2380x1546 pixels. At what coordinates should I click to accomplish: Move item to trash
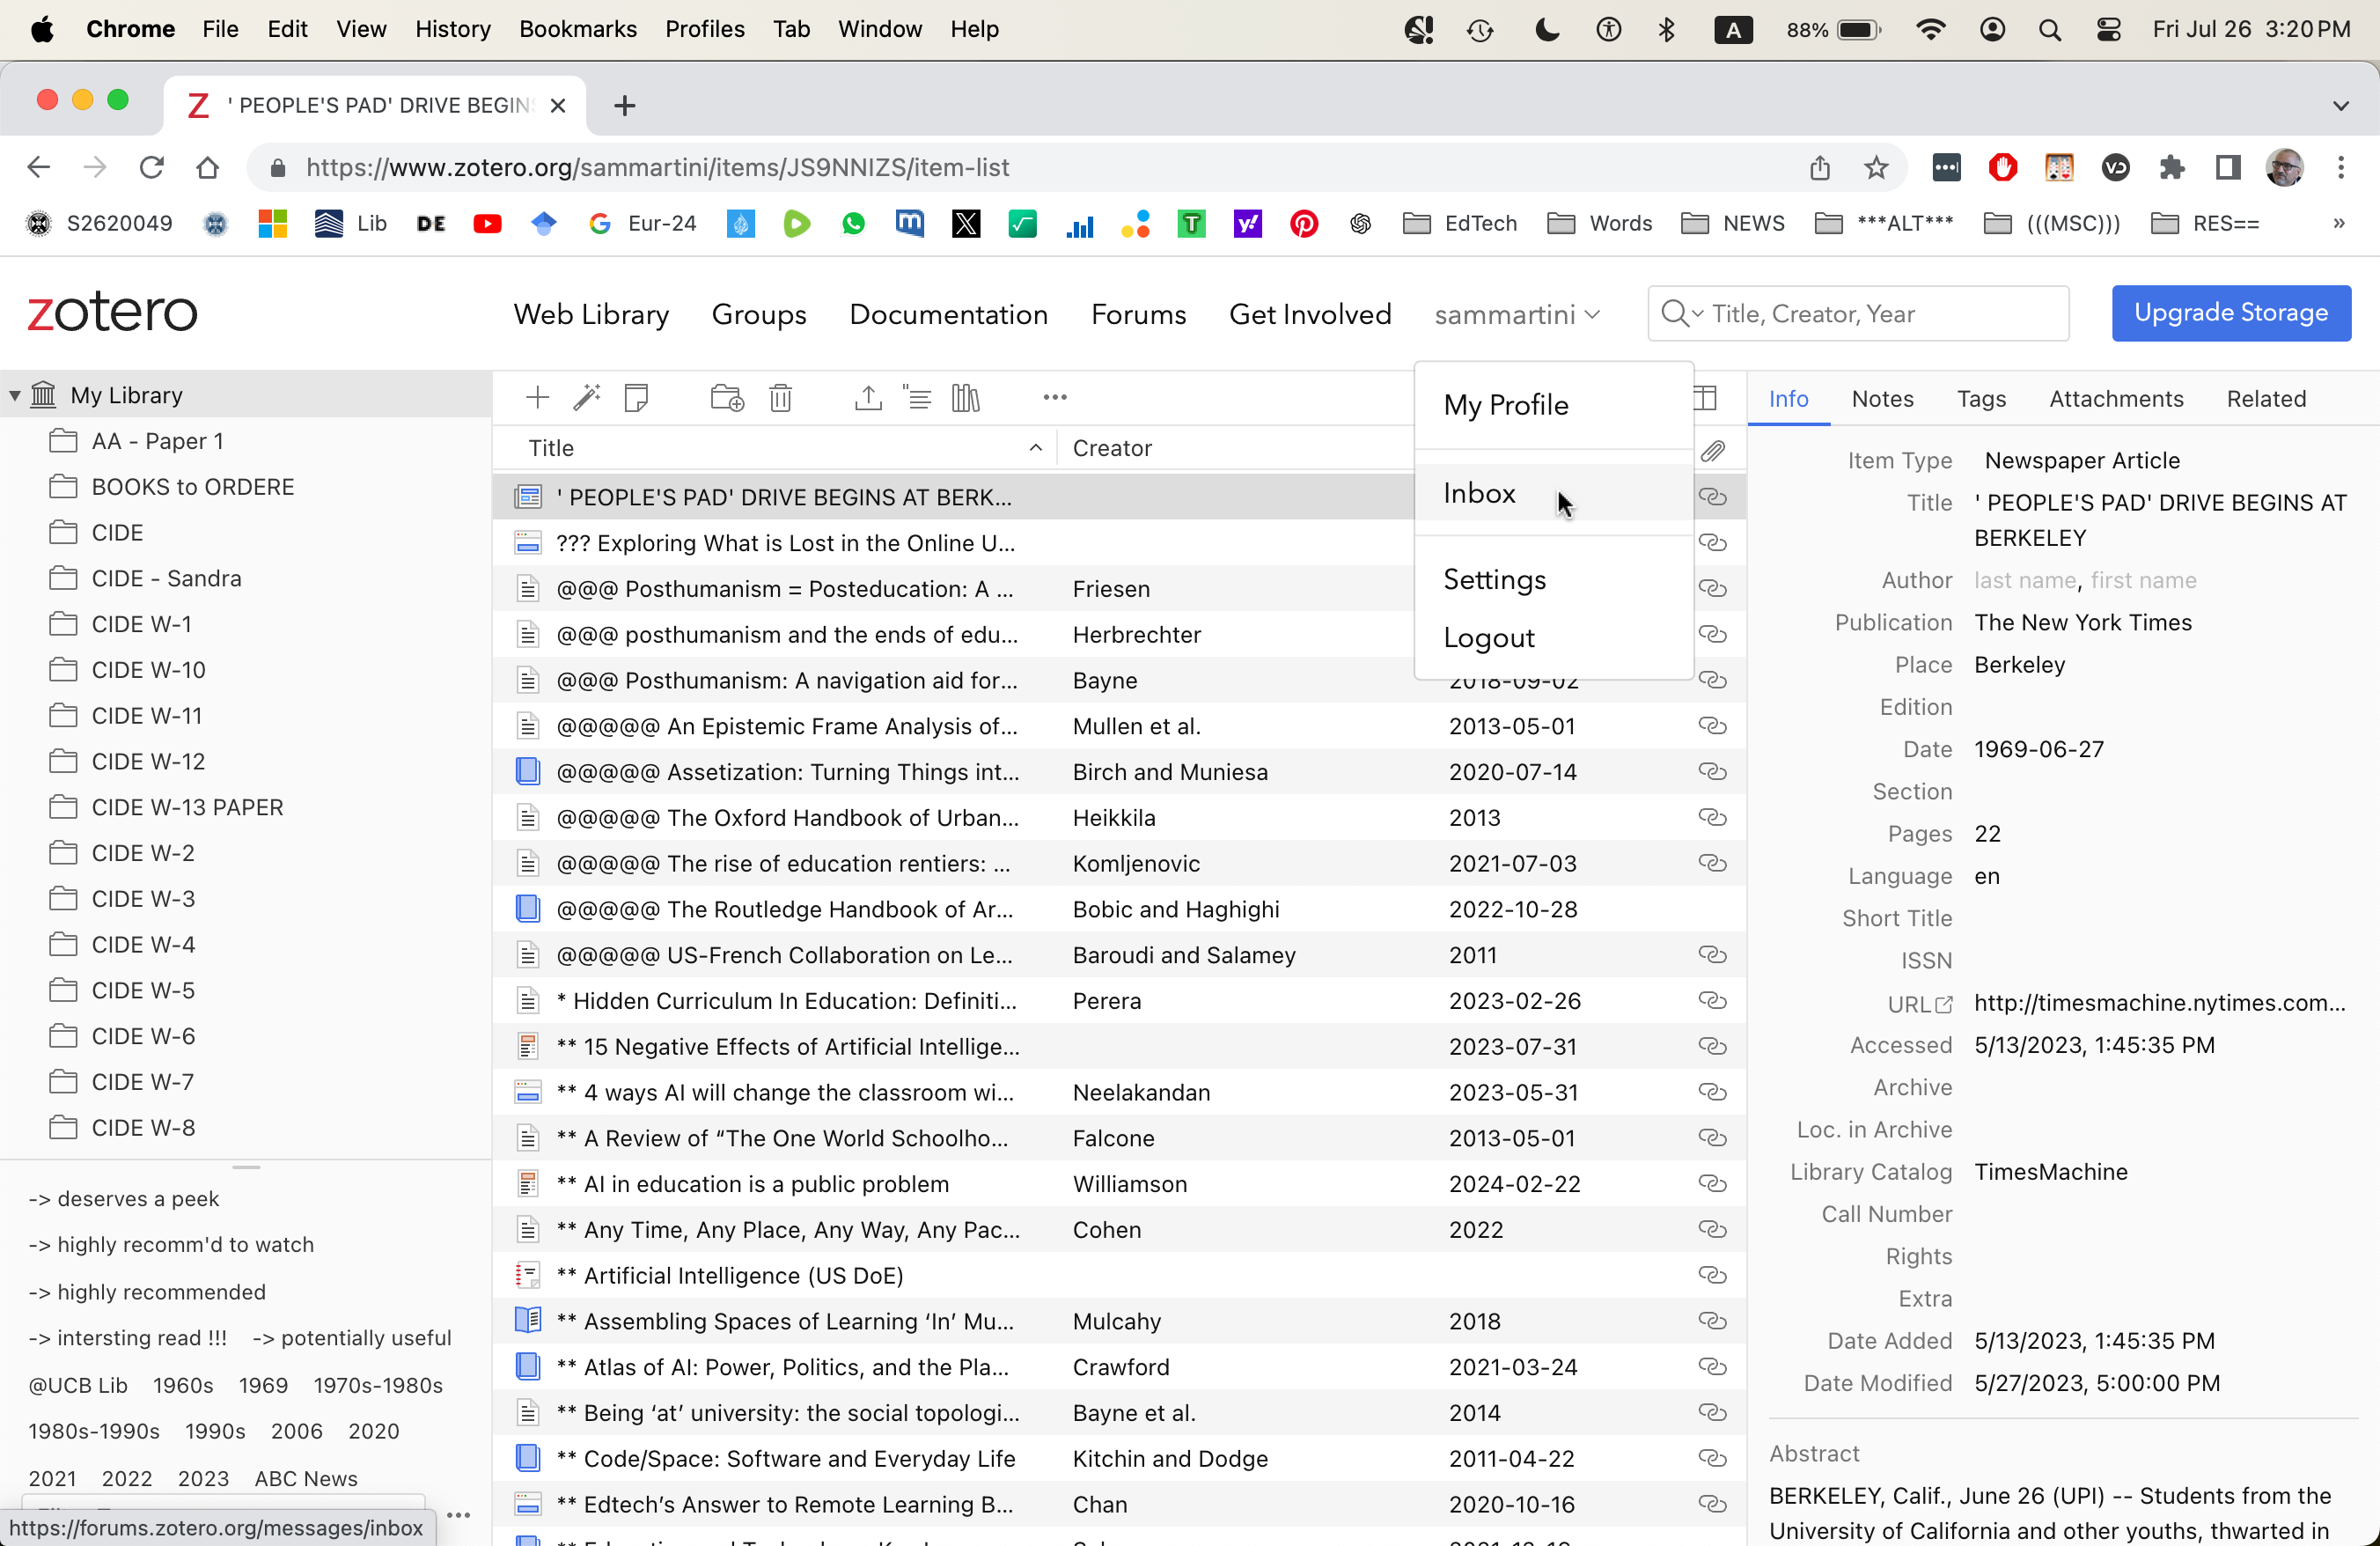click(780, 397)
